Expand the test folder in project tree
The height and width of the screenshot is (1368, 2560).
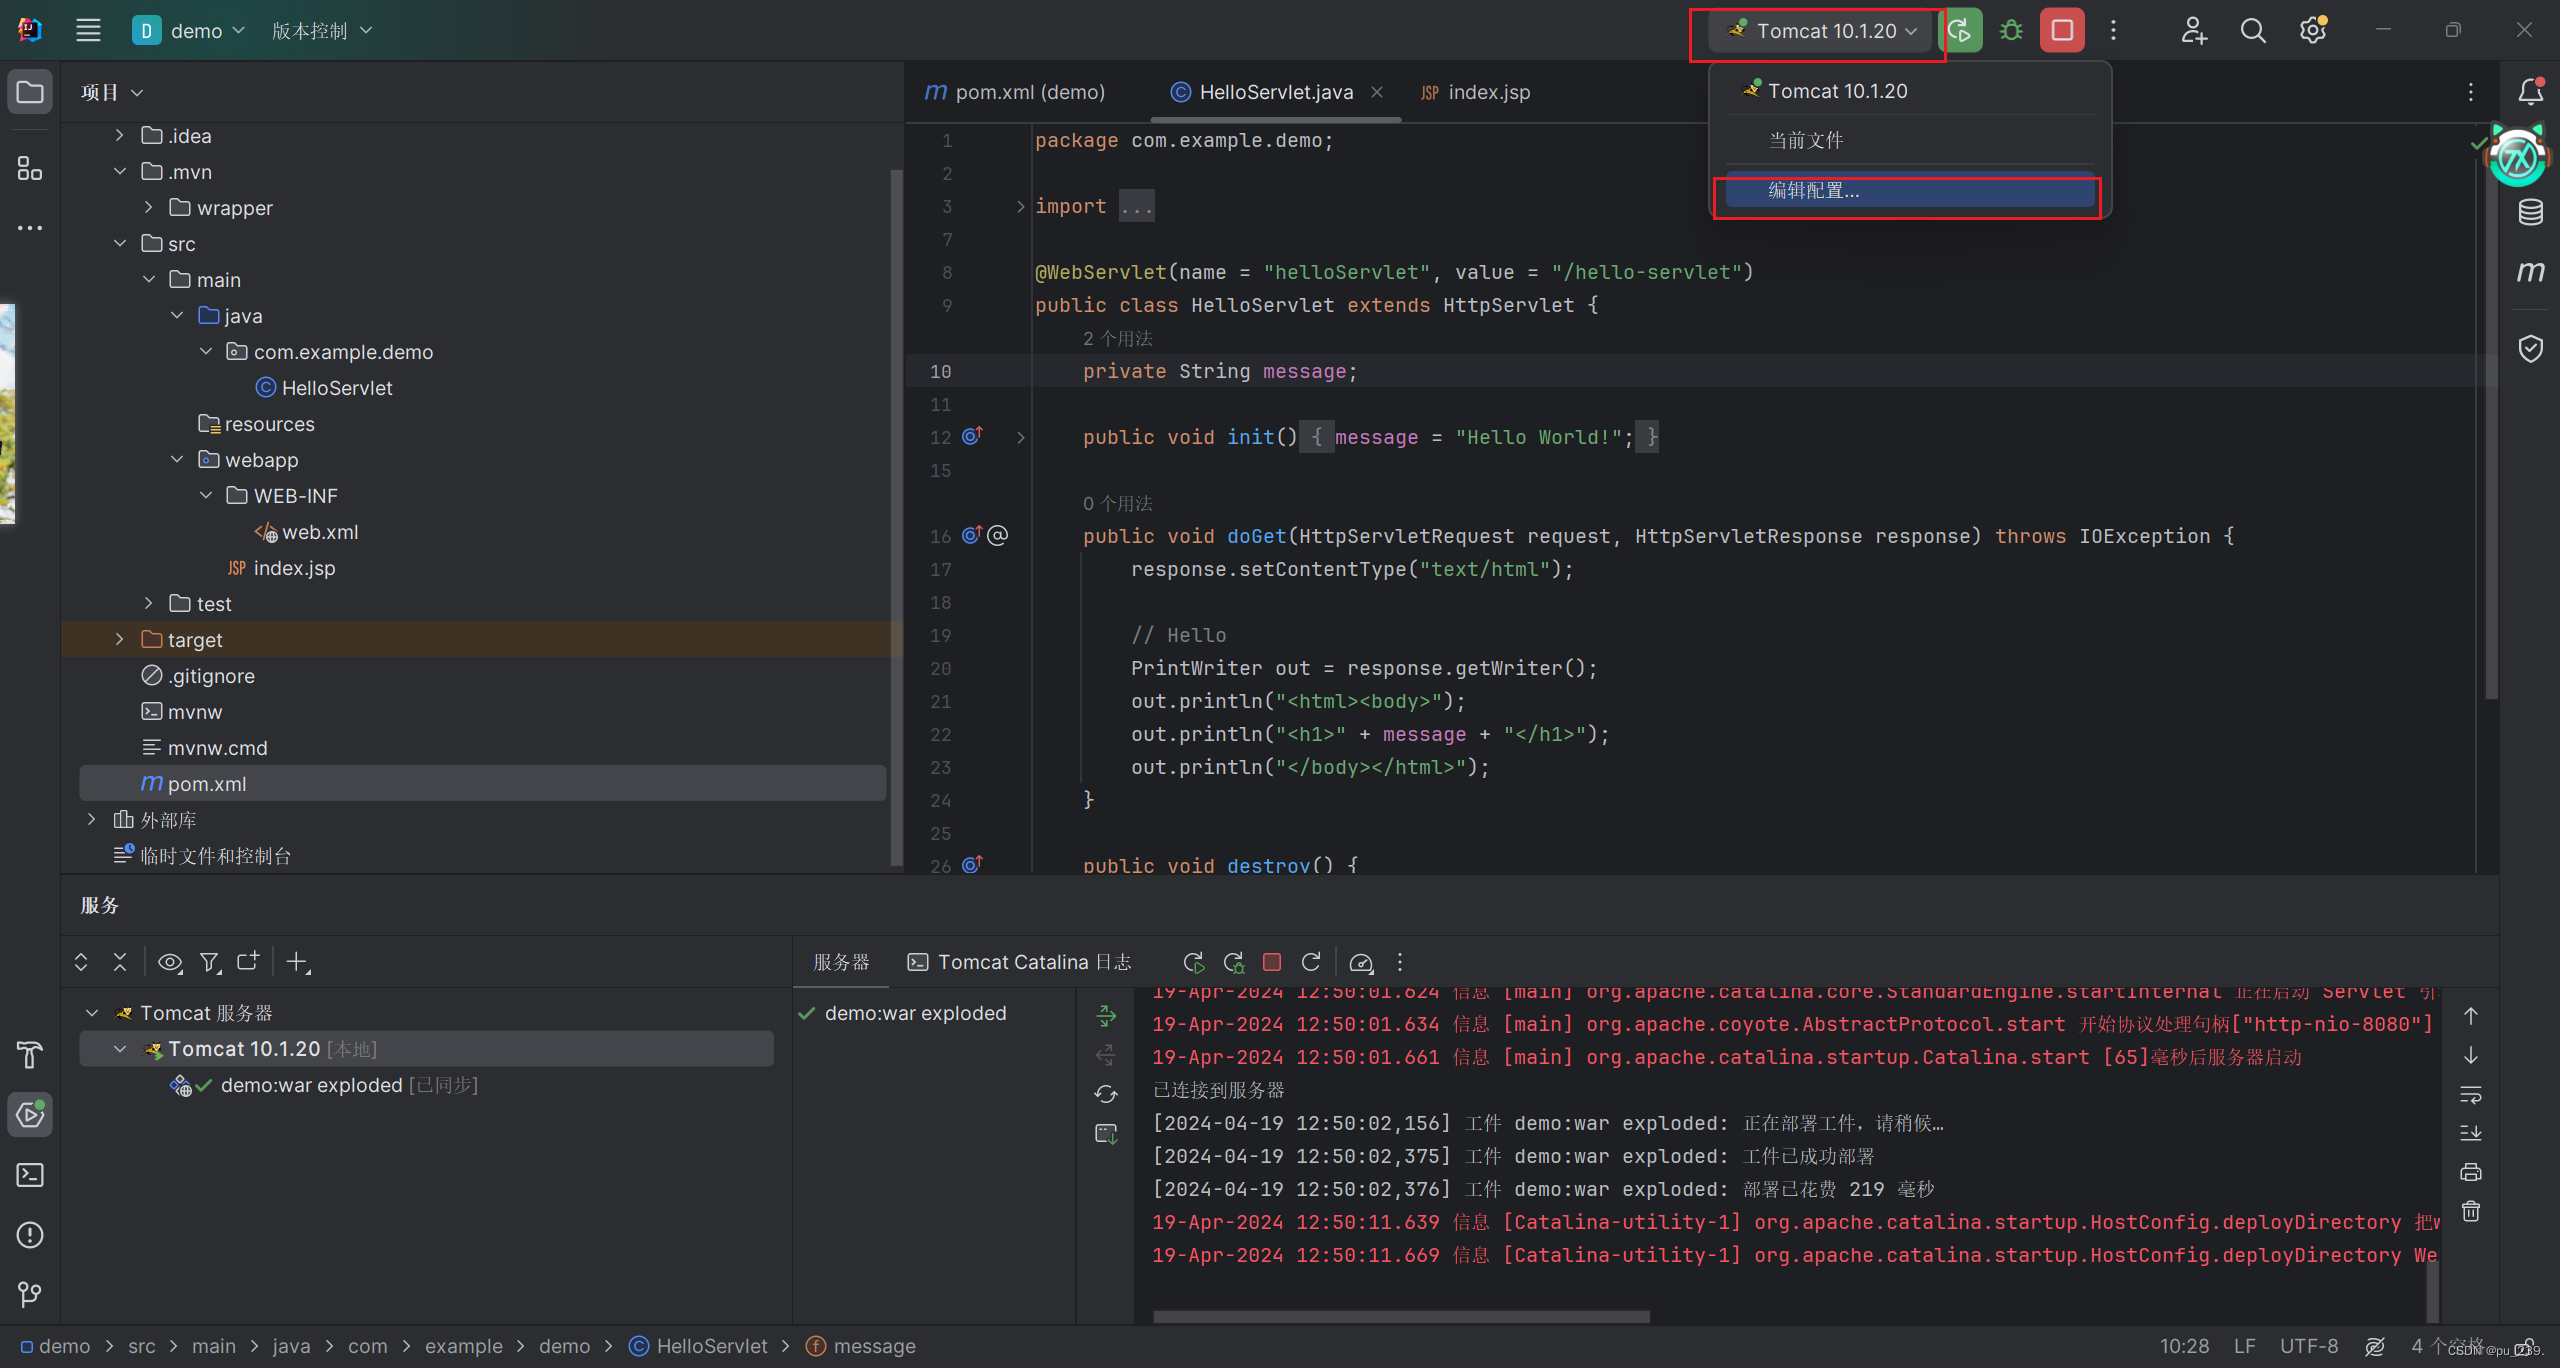pyautogui.click(x=148, y=603)
